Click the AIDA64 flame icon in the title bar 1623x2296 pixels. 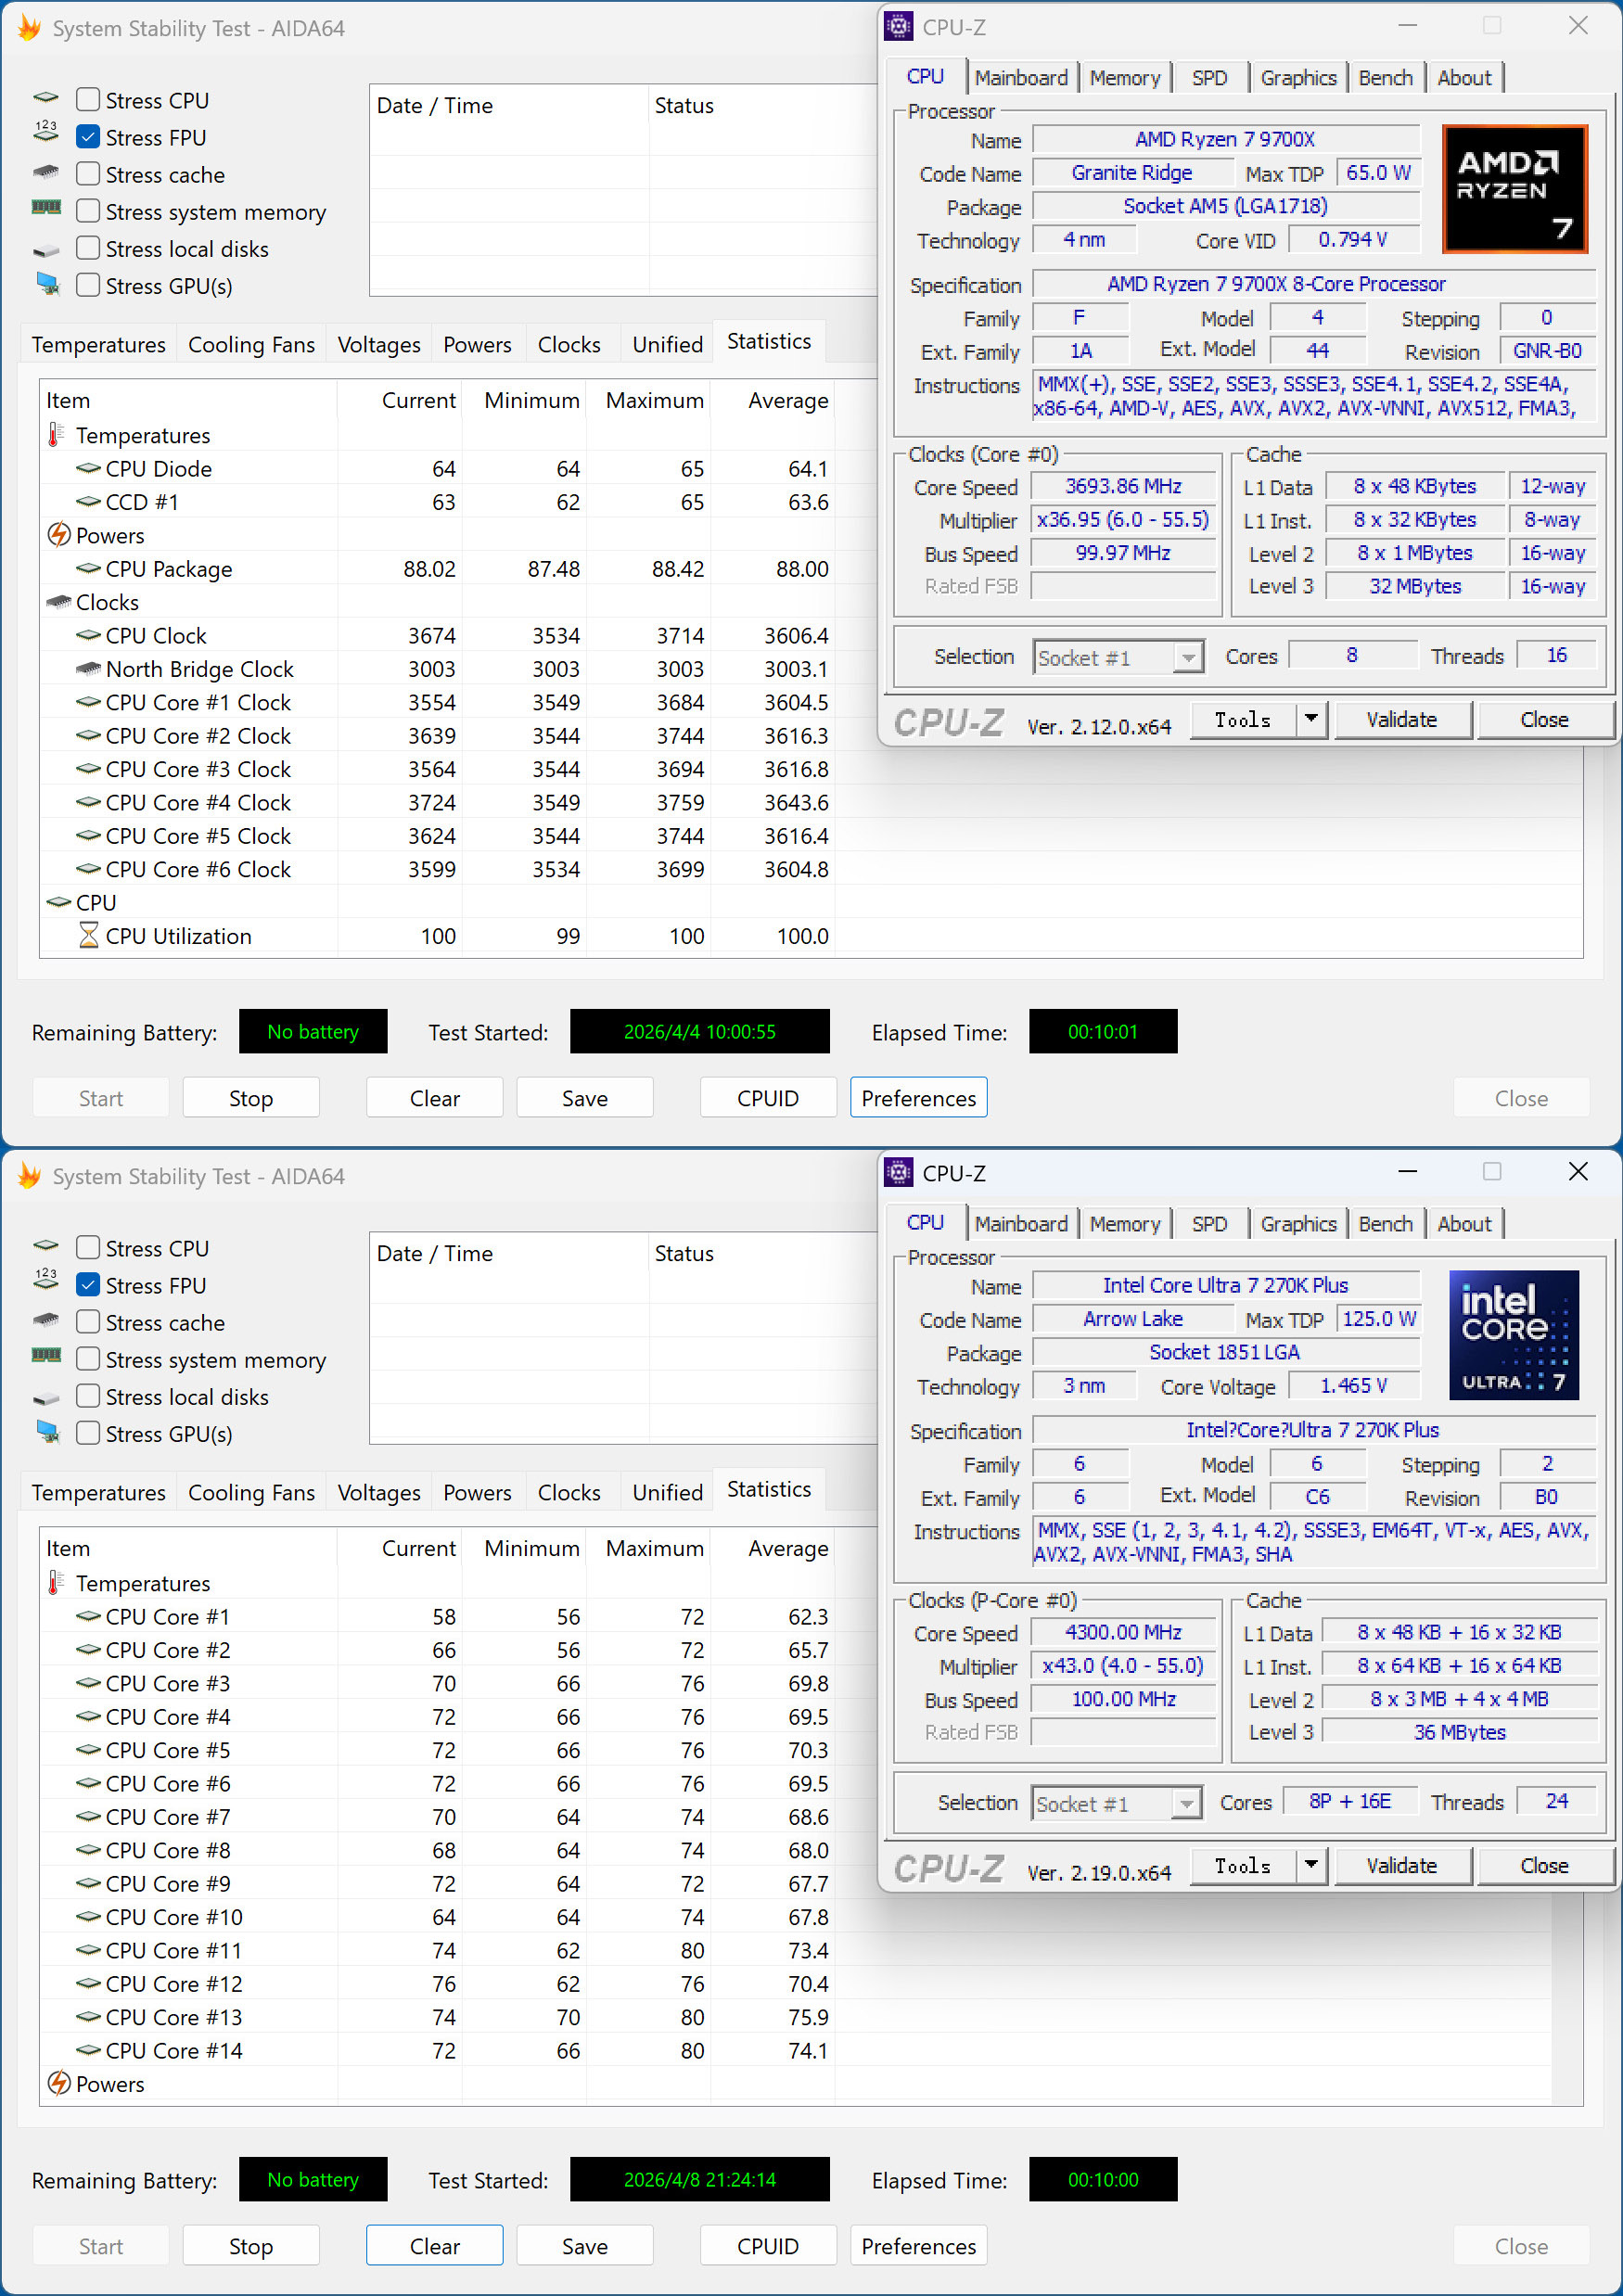(28, 28)
